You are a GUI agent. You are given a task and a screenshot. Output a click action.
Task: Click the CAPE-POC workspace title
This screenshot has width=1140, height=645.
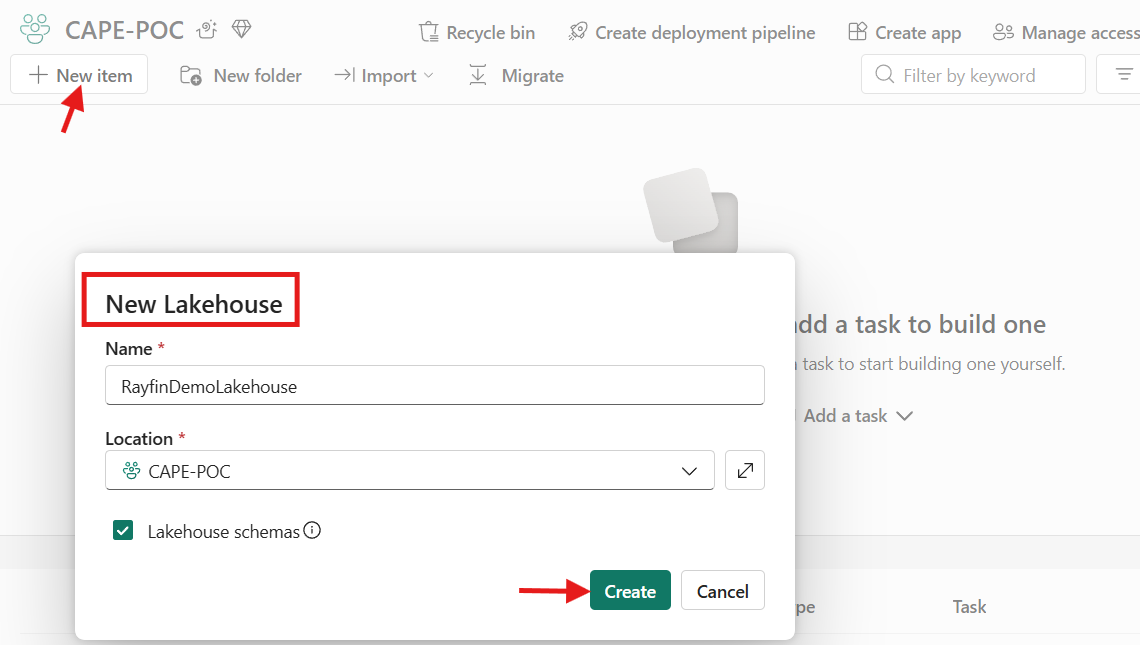124,31
